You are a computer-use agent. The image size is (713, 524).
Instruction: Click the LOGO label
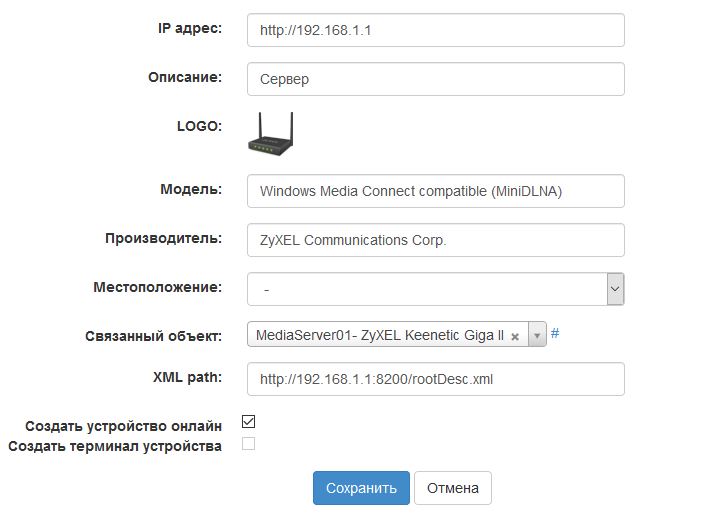coord(198,126)
